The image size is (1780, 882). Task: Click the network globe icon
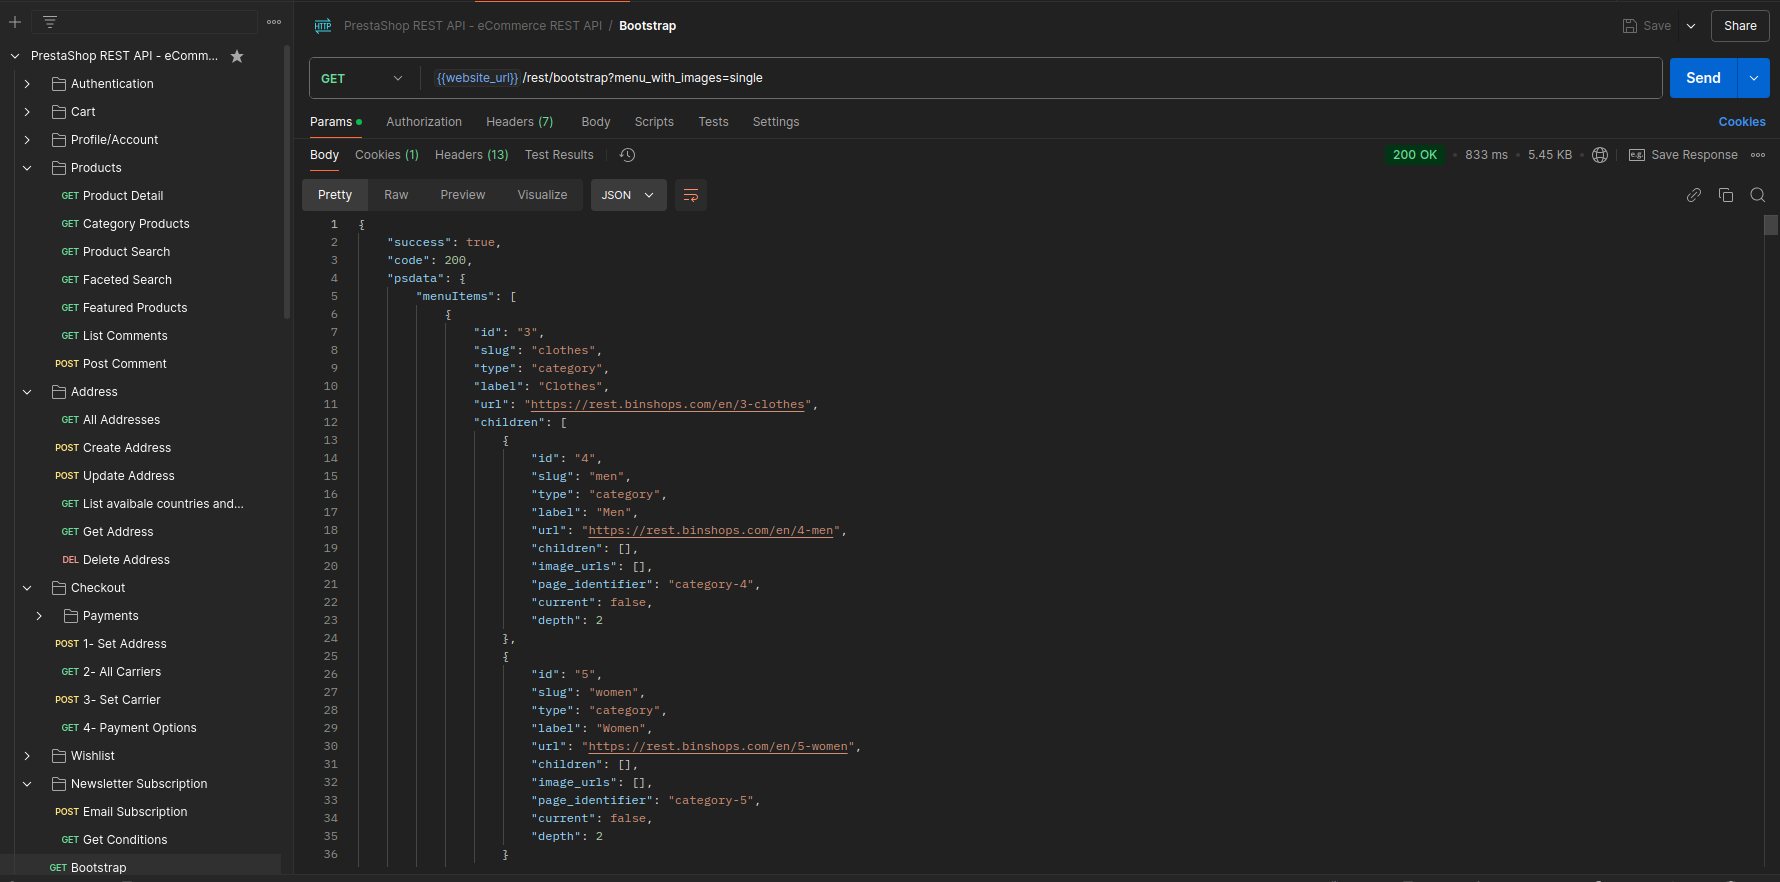click(1600, 155)
